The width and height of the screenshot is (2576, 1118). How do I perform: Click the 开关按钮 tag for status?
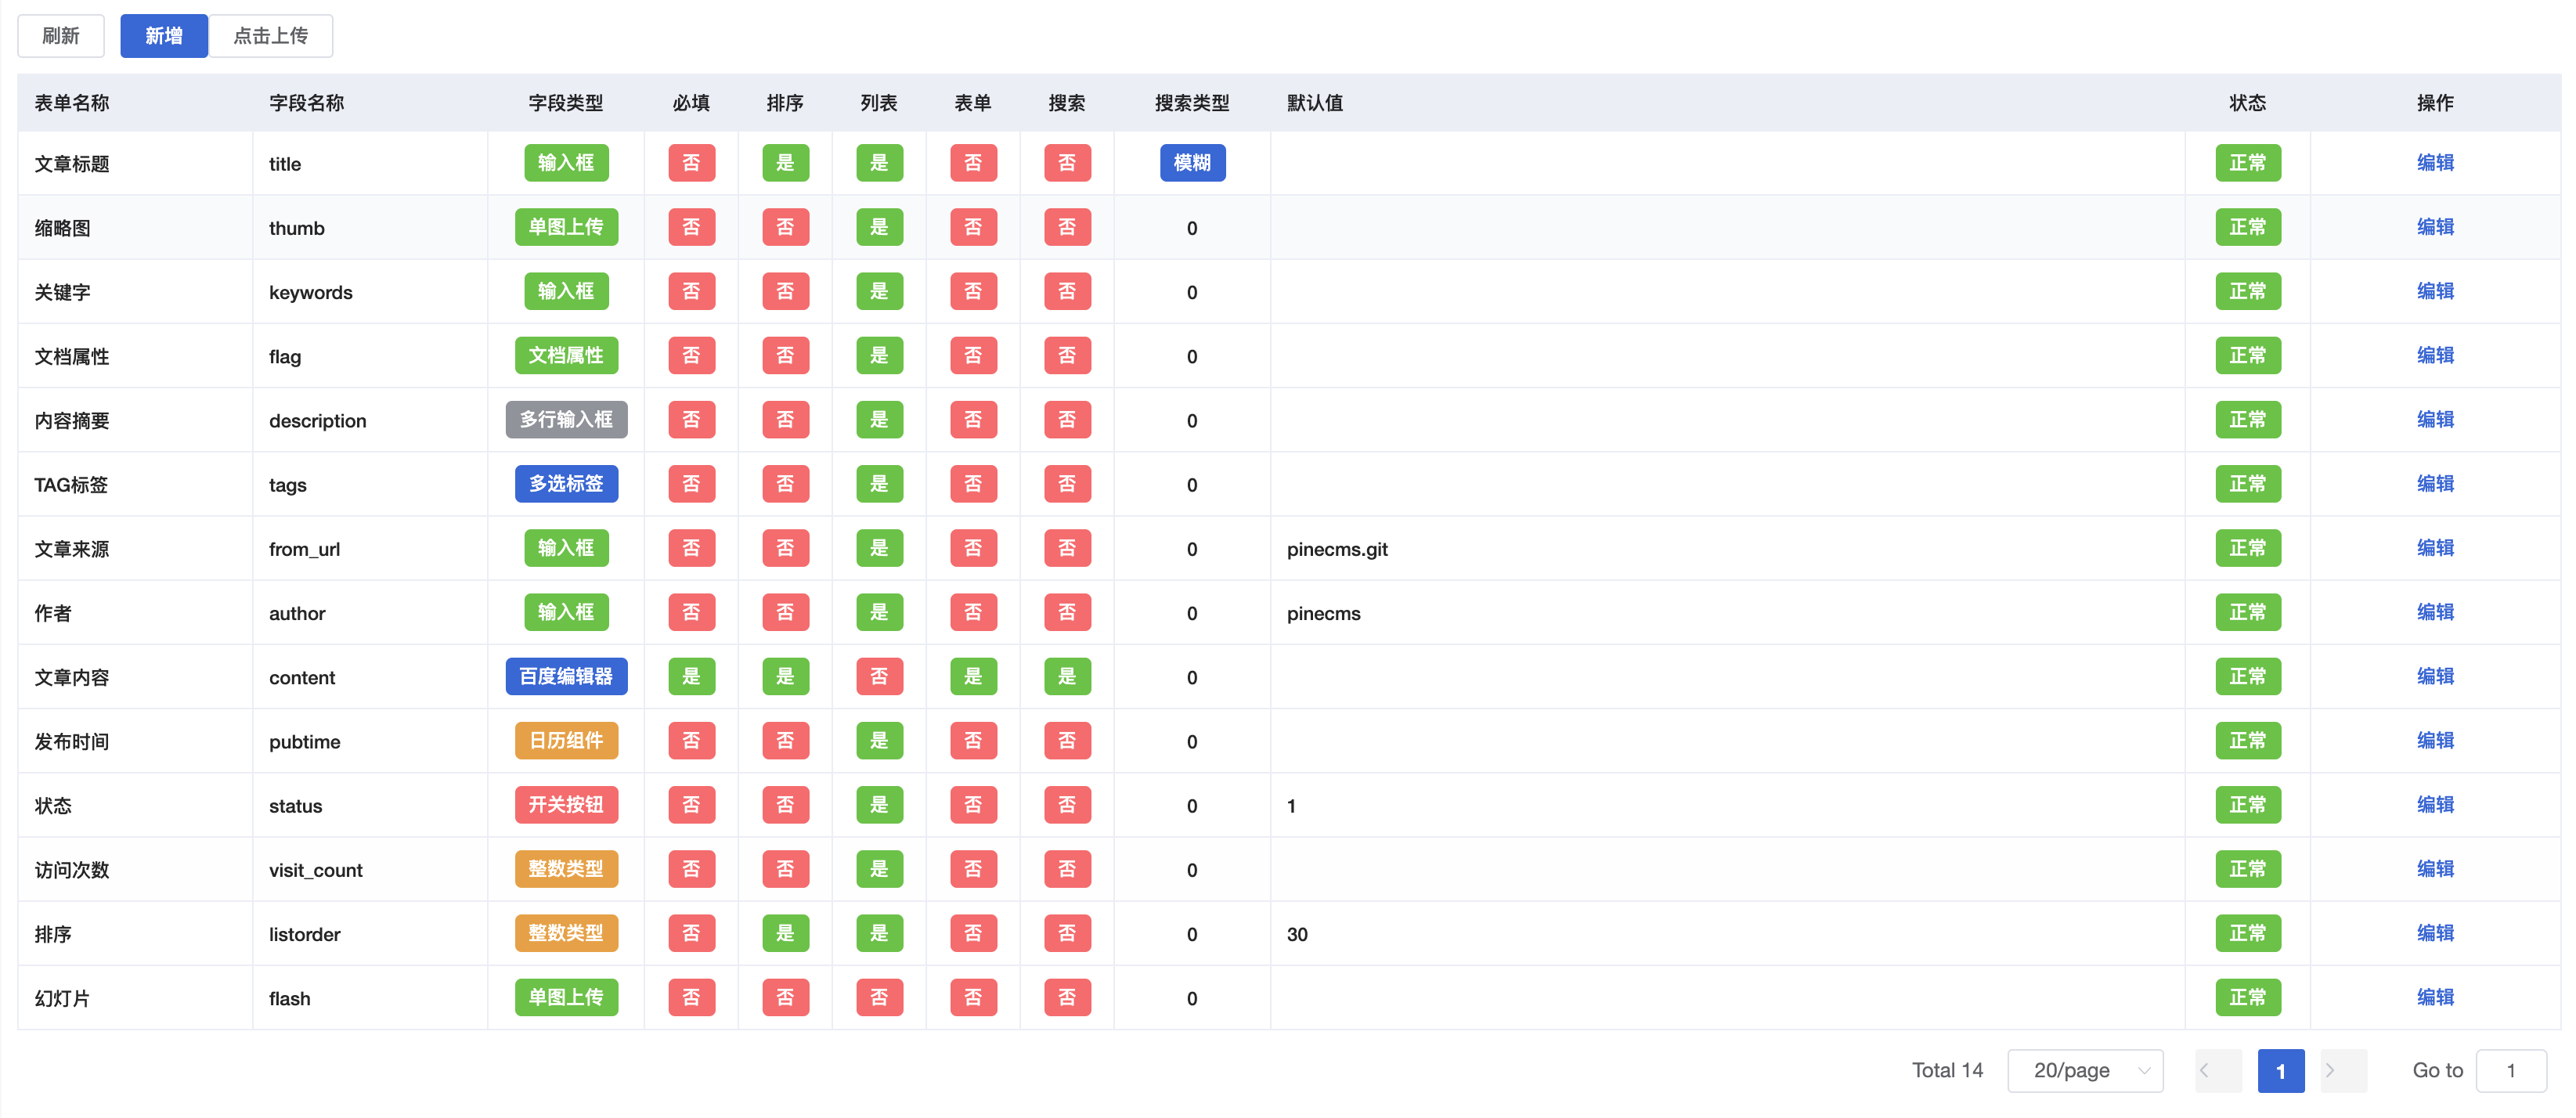(566, 805)
